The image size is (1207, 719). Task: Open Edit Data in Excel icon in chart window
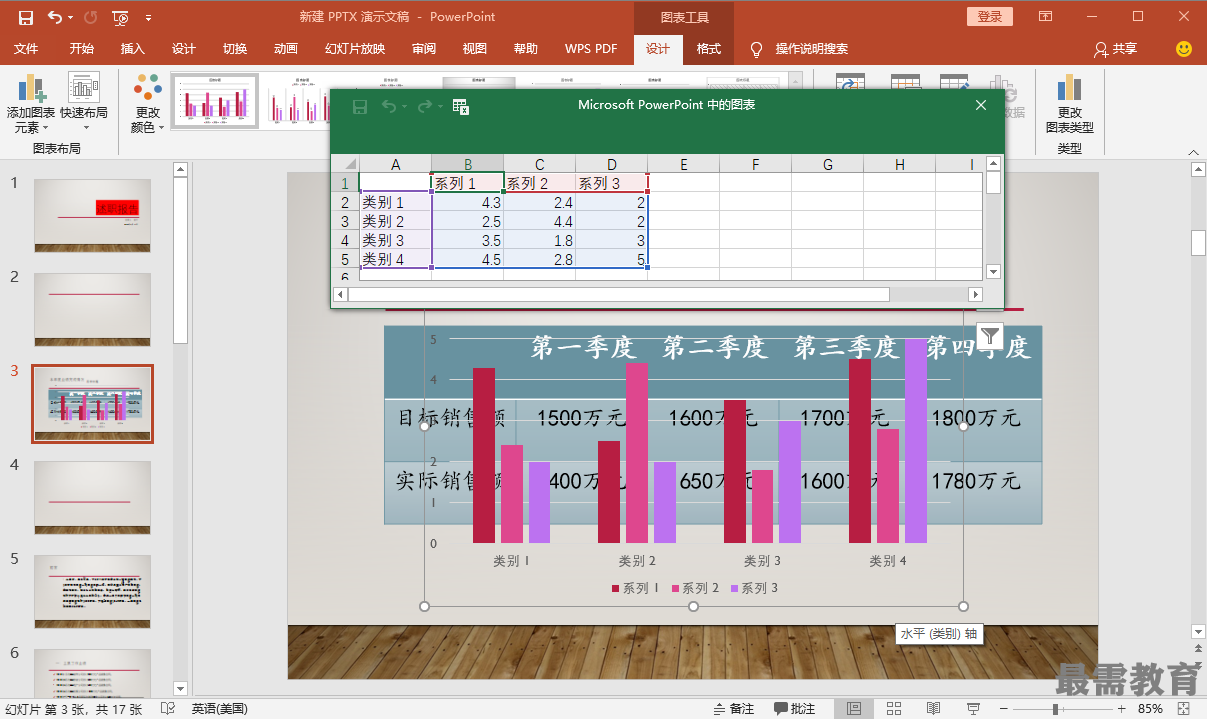[x=461, y=106]
